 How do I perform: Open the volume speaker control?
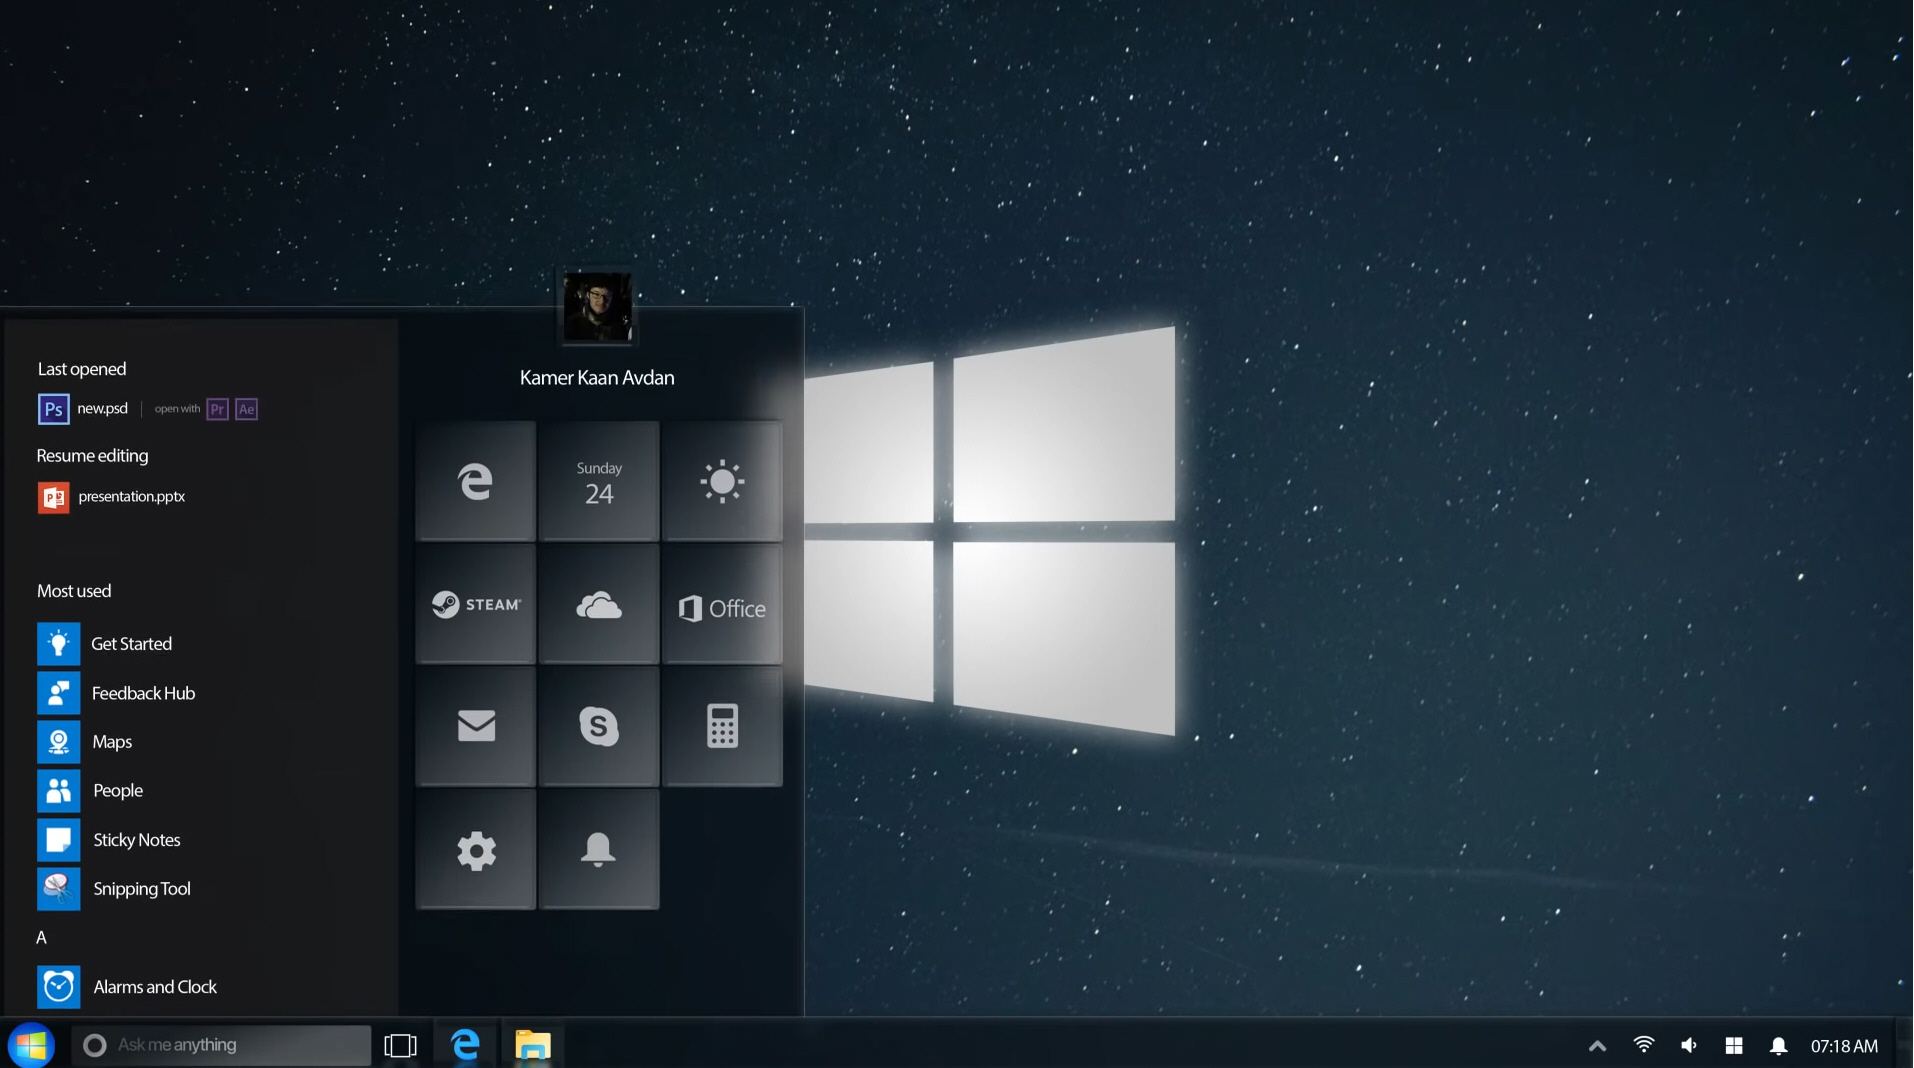pyautogui.click(x=1689, y=1045)
